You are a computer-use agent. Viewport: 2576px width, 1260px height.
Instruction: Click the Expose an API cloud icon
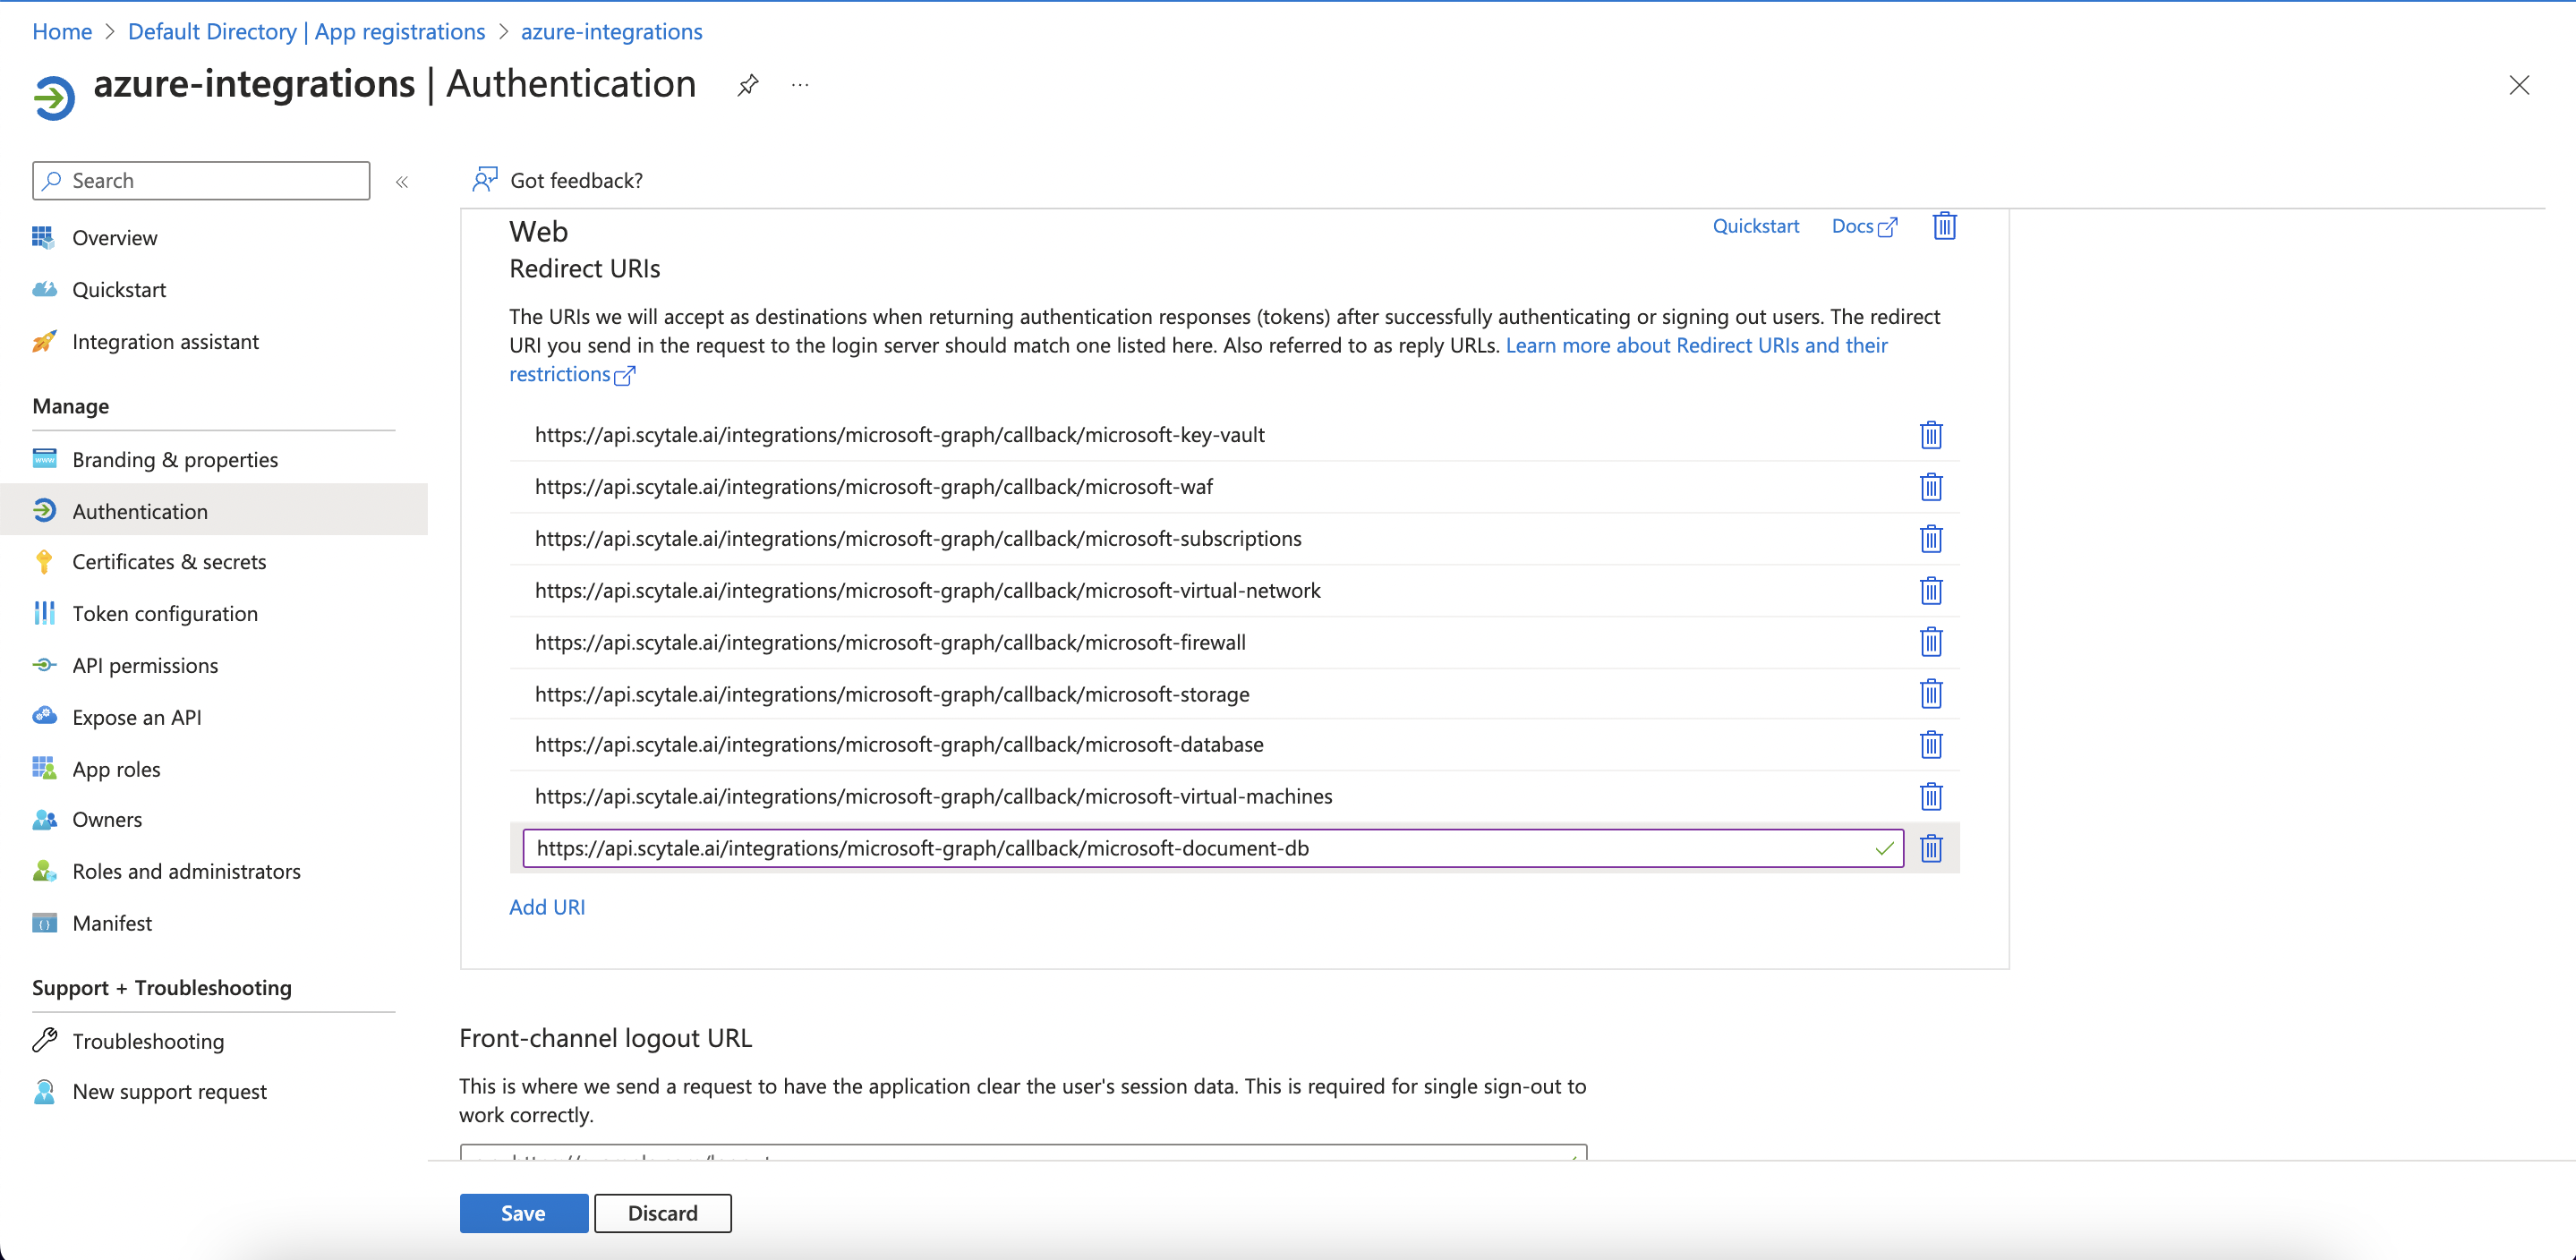coord(44,716)
